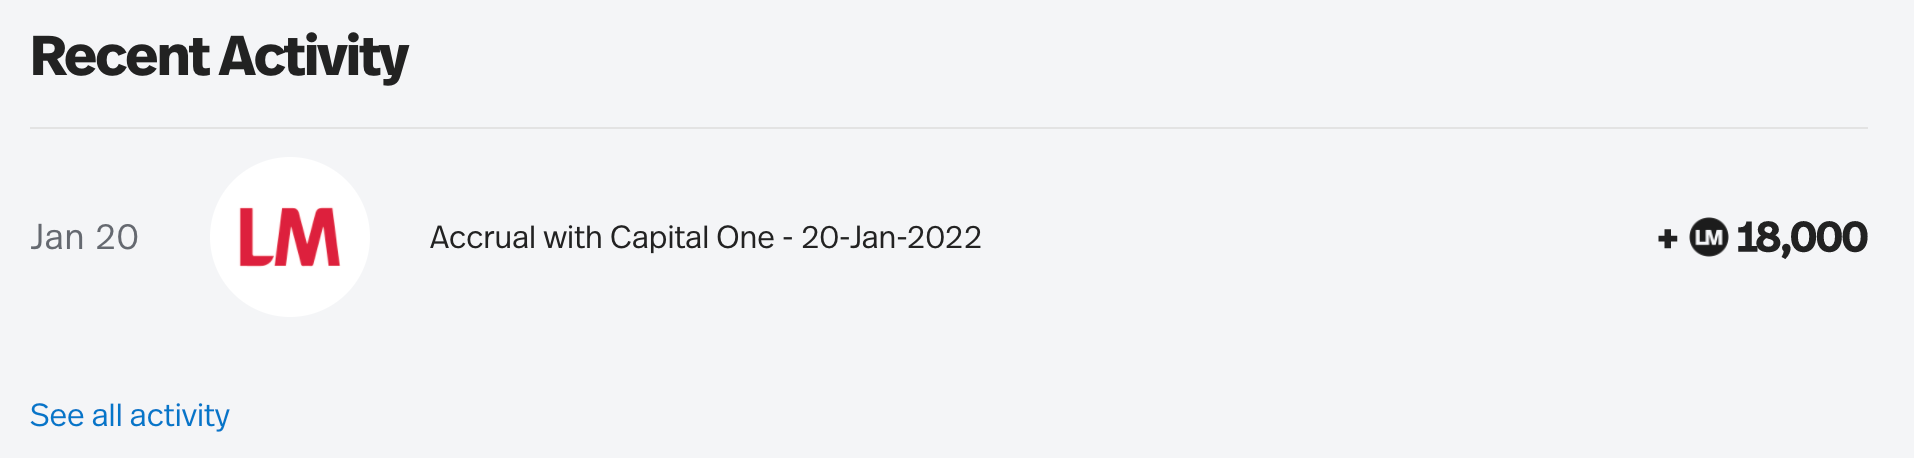1914x458 pixels.
Task: Click the word "activity" in the blue link
Action: (x=180, y=415)
